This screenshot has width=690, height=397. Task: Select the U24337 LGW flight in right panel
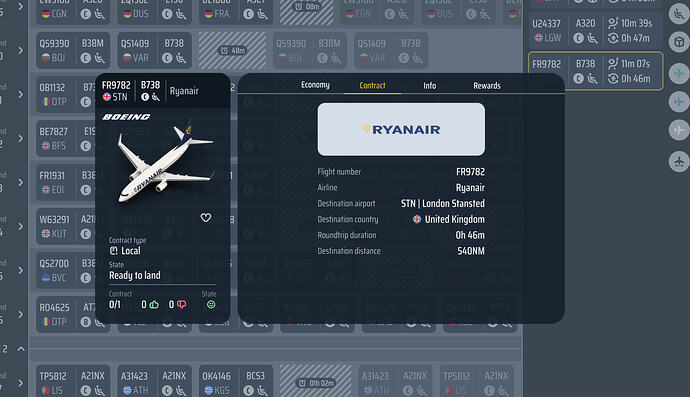(x=595, y=30)
